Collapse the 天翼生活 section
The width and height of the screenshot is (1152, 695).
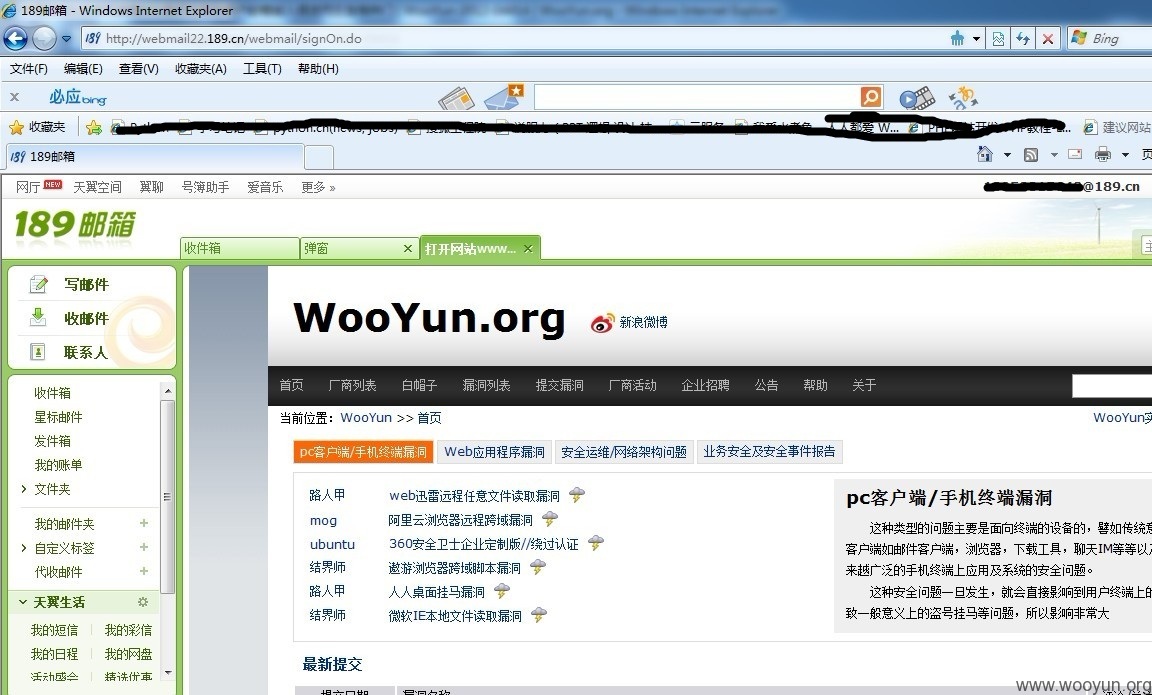click(23, 602)
